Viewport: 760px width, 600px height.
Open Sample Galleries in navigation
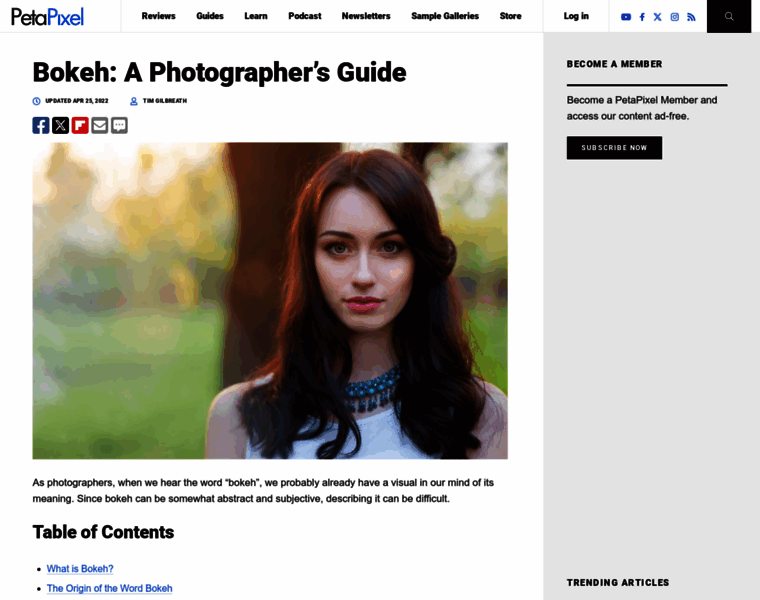pos(445,16)
